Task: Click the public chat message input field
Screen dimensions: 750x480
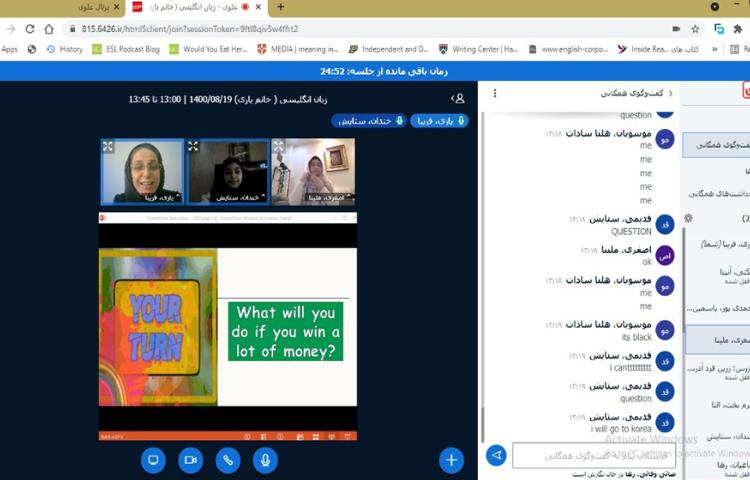Action: click(594, 455)
